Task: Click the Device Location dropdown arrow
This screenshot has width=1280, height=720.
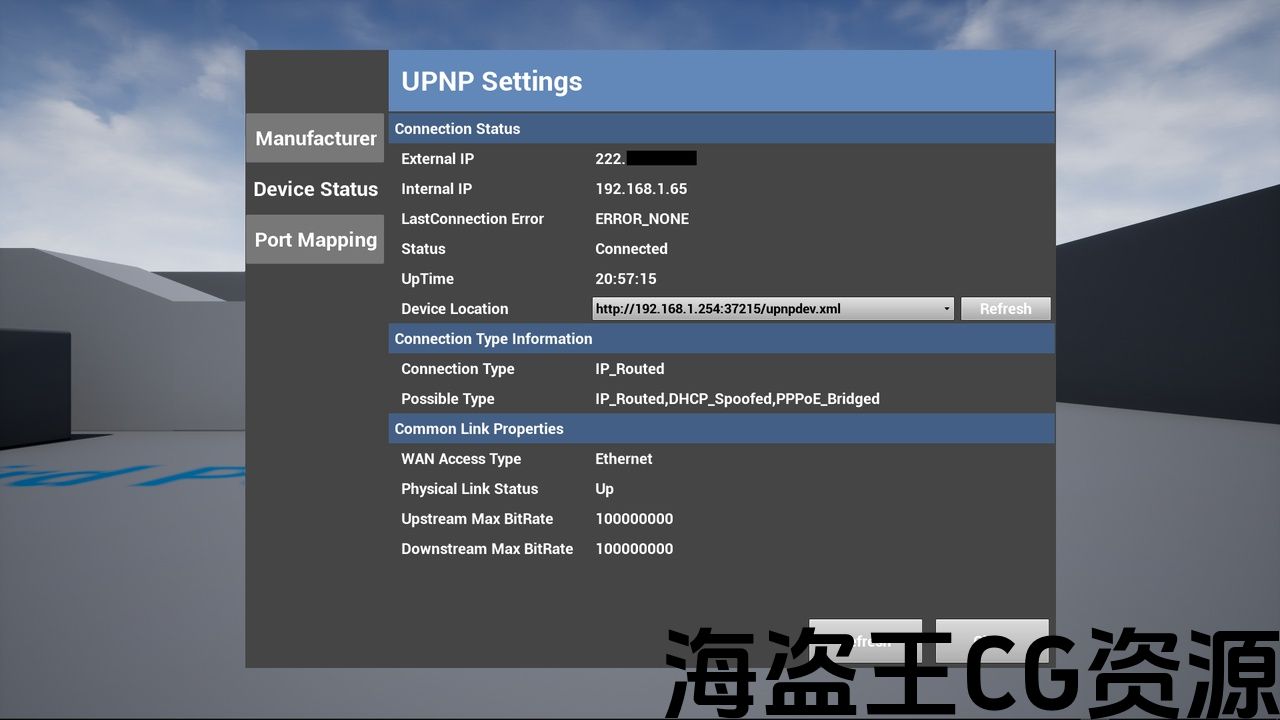Action: tap(946, 309)
